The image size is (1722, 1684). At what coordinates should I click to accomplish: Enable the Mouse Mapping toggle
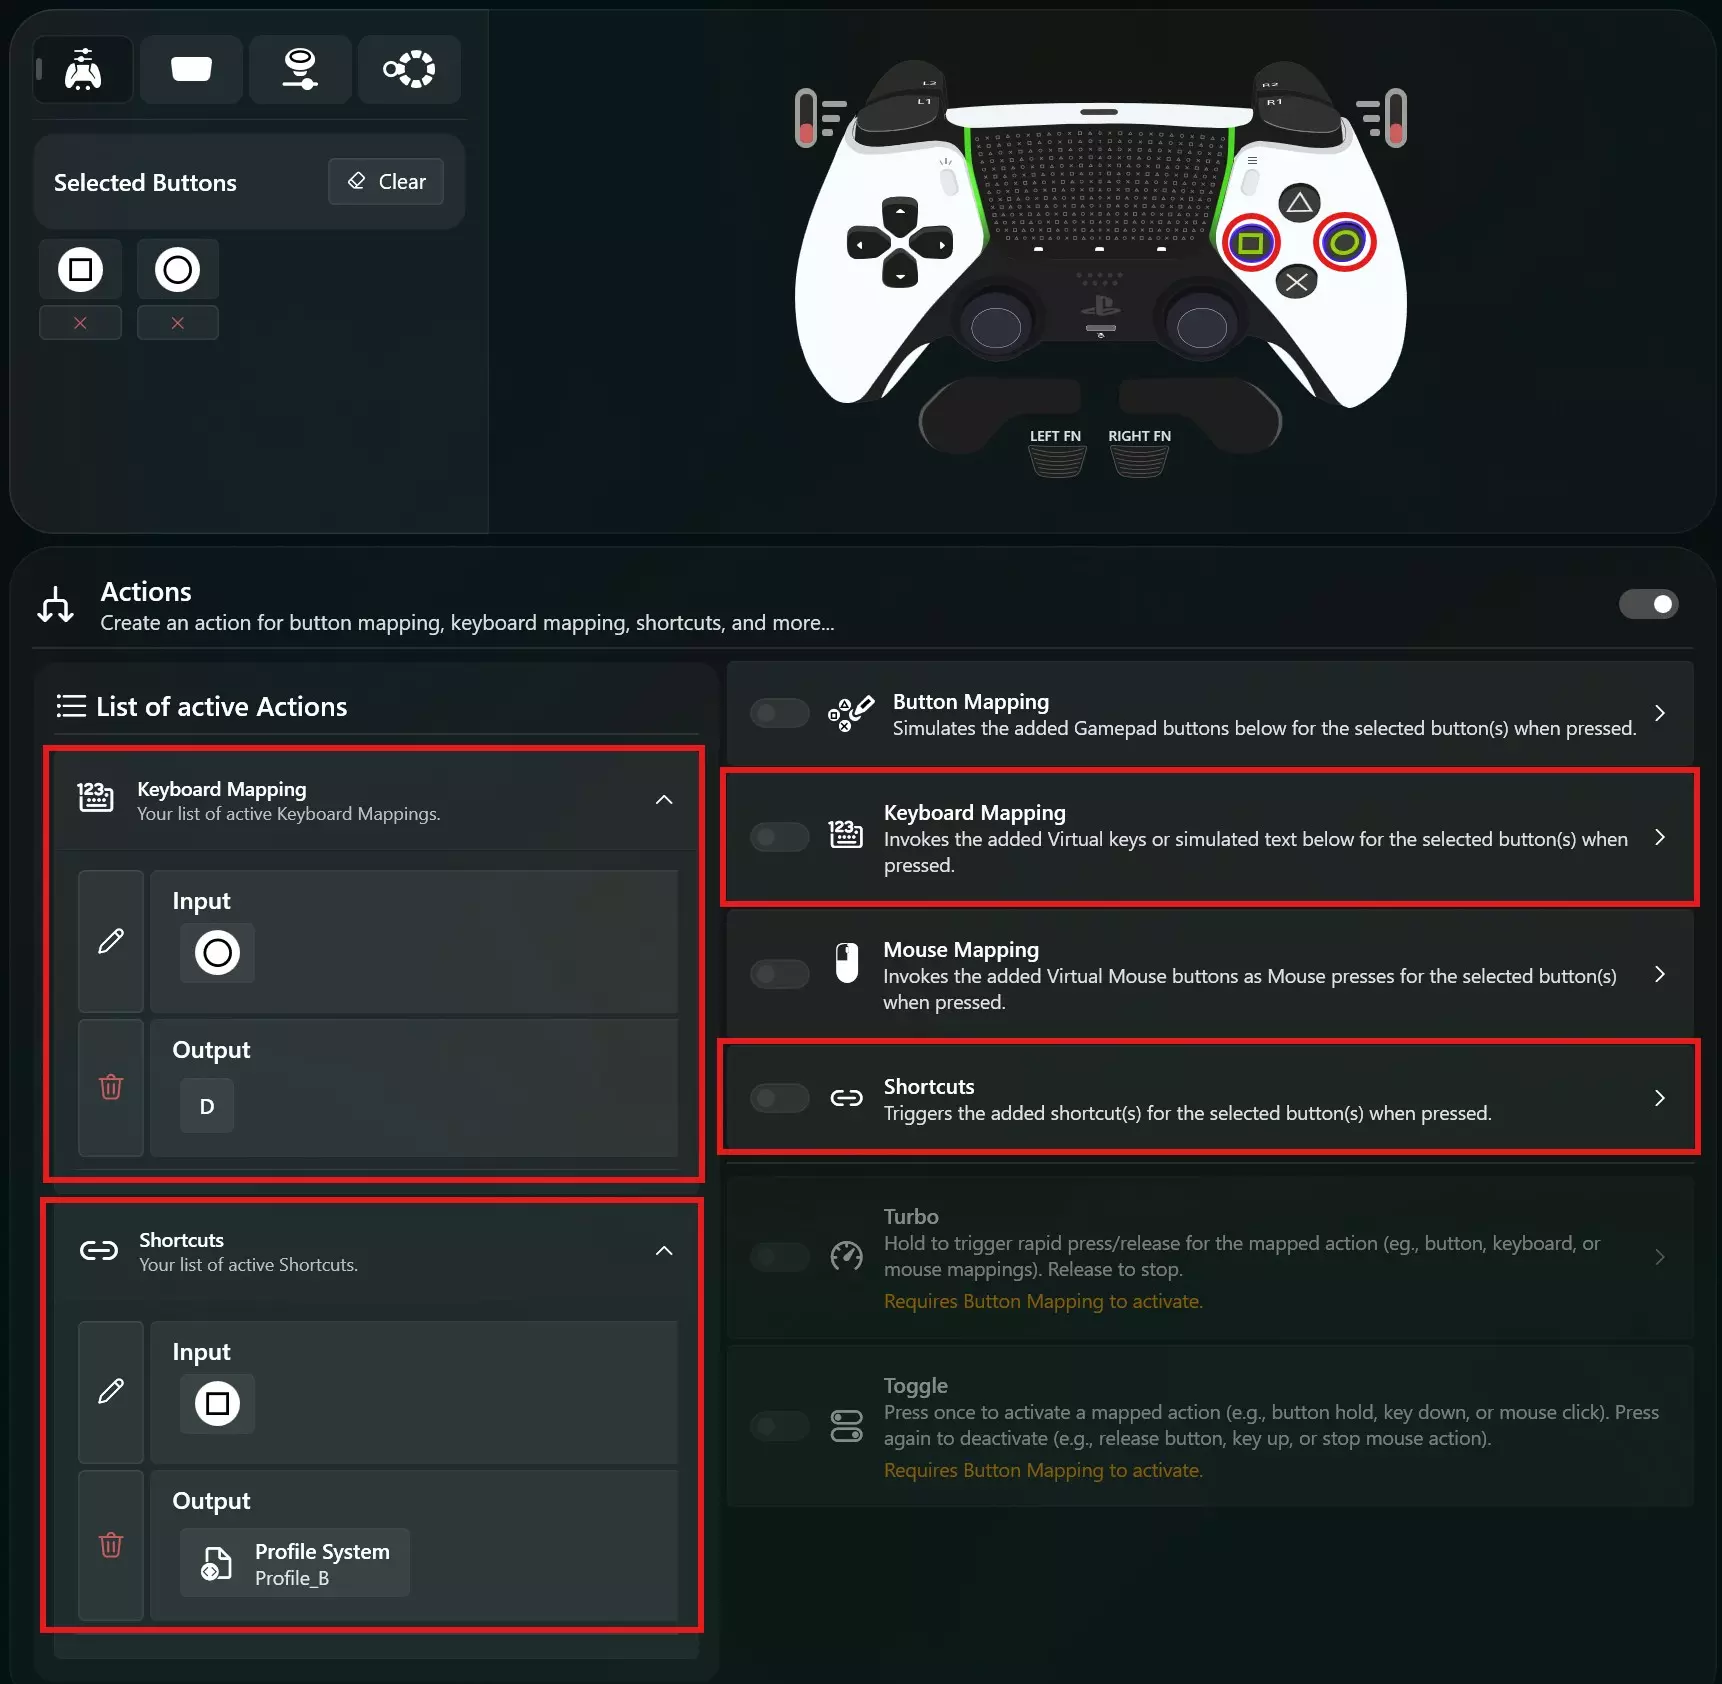(780, 974)
